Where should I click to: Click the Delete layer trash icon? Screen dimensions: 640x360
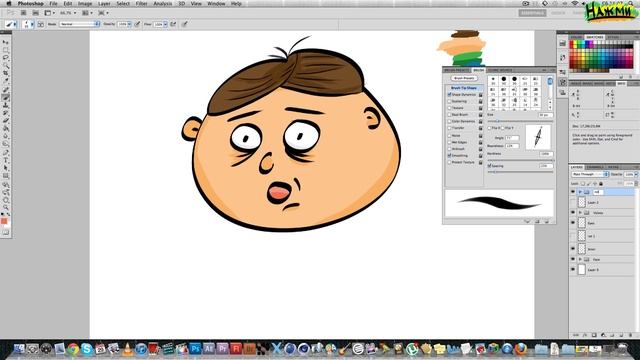630,335
